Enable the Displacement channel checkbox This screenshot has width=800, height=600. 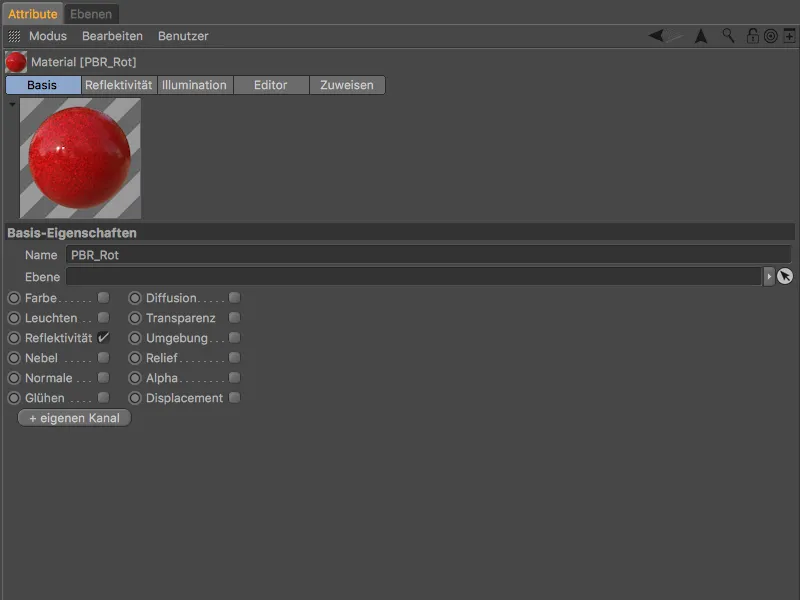tap(234, 397)
